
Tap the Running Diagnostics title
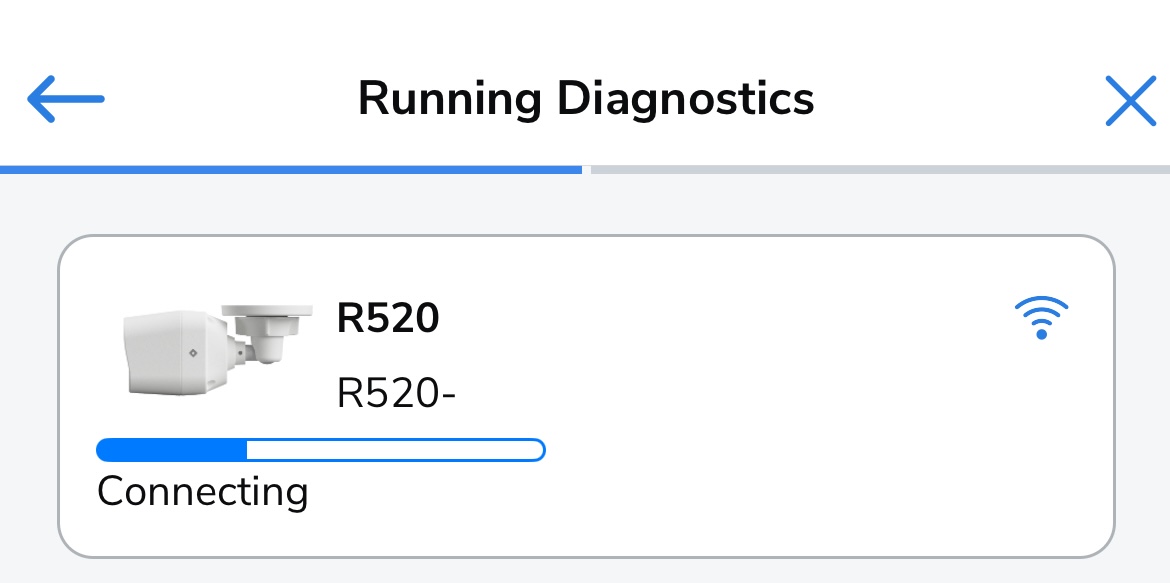coord(586,99)
